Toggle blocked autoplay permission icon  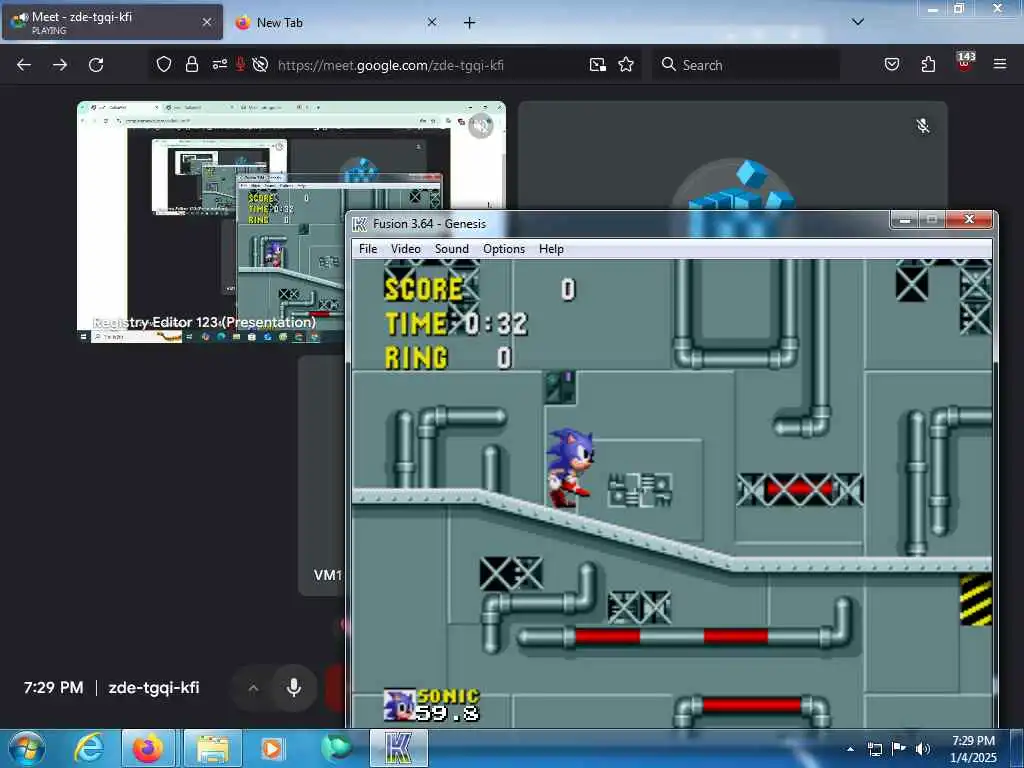(260, 64)
